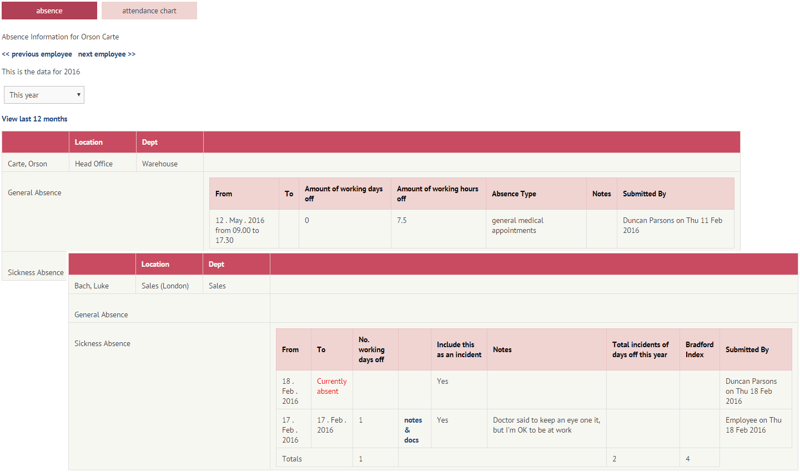Click '18 . Feb . 2016' from date
This screenshot has width=800, height=472.
point(290,391)
